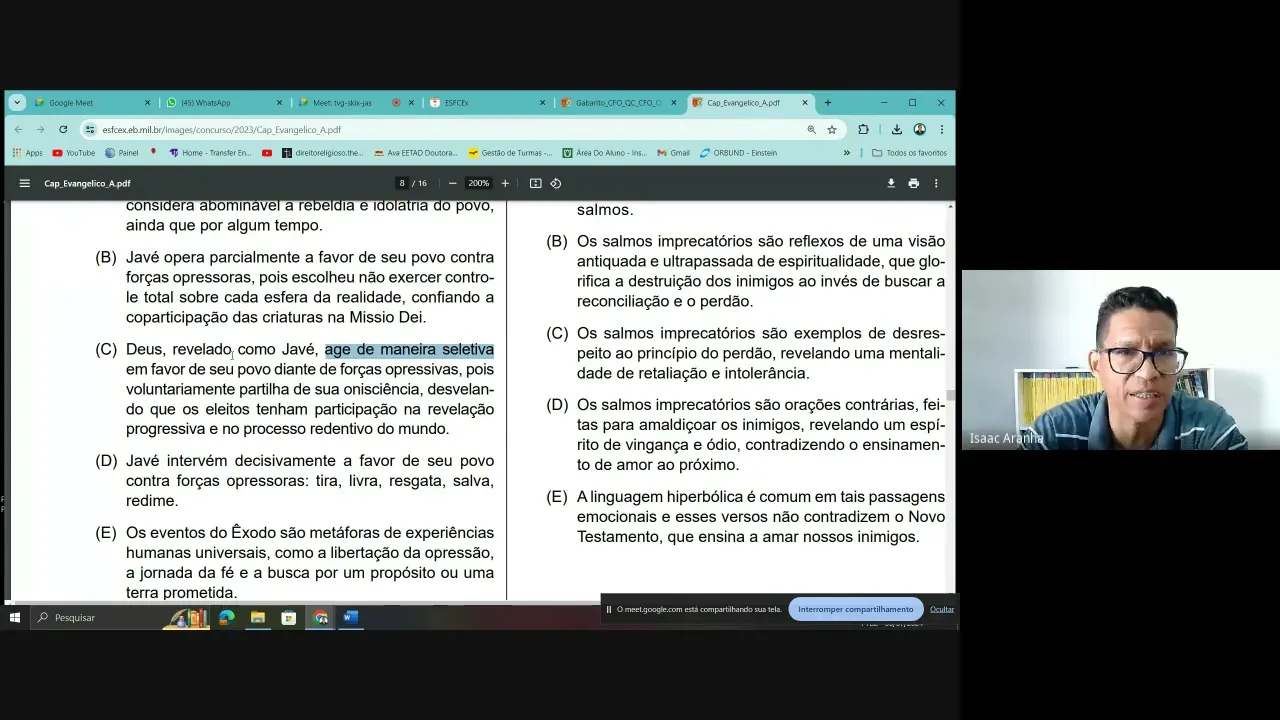Zoom in the PDF document

[505, 183]
